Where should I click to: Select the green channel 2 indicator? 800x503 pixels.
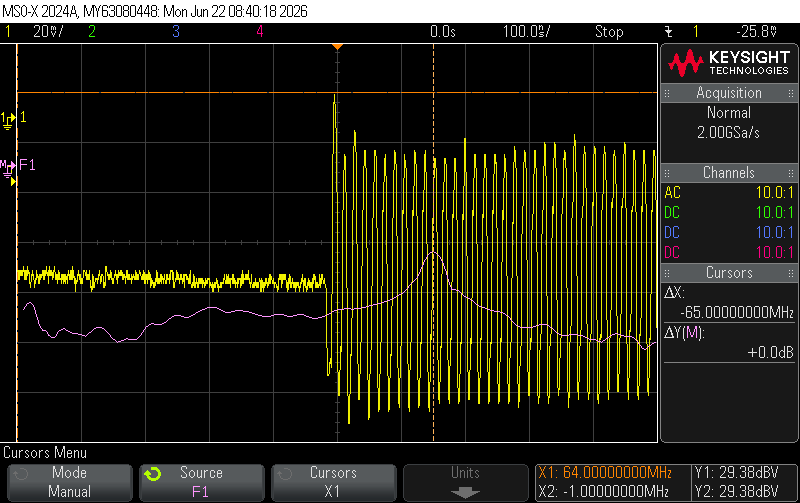(x=92, y=32)
